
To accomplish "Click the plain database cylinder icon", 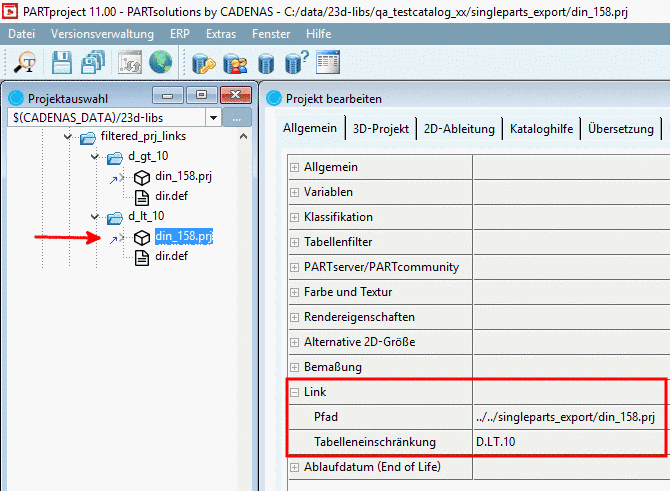I will (266, 63).
